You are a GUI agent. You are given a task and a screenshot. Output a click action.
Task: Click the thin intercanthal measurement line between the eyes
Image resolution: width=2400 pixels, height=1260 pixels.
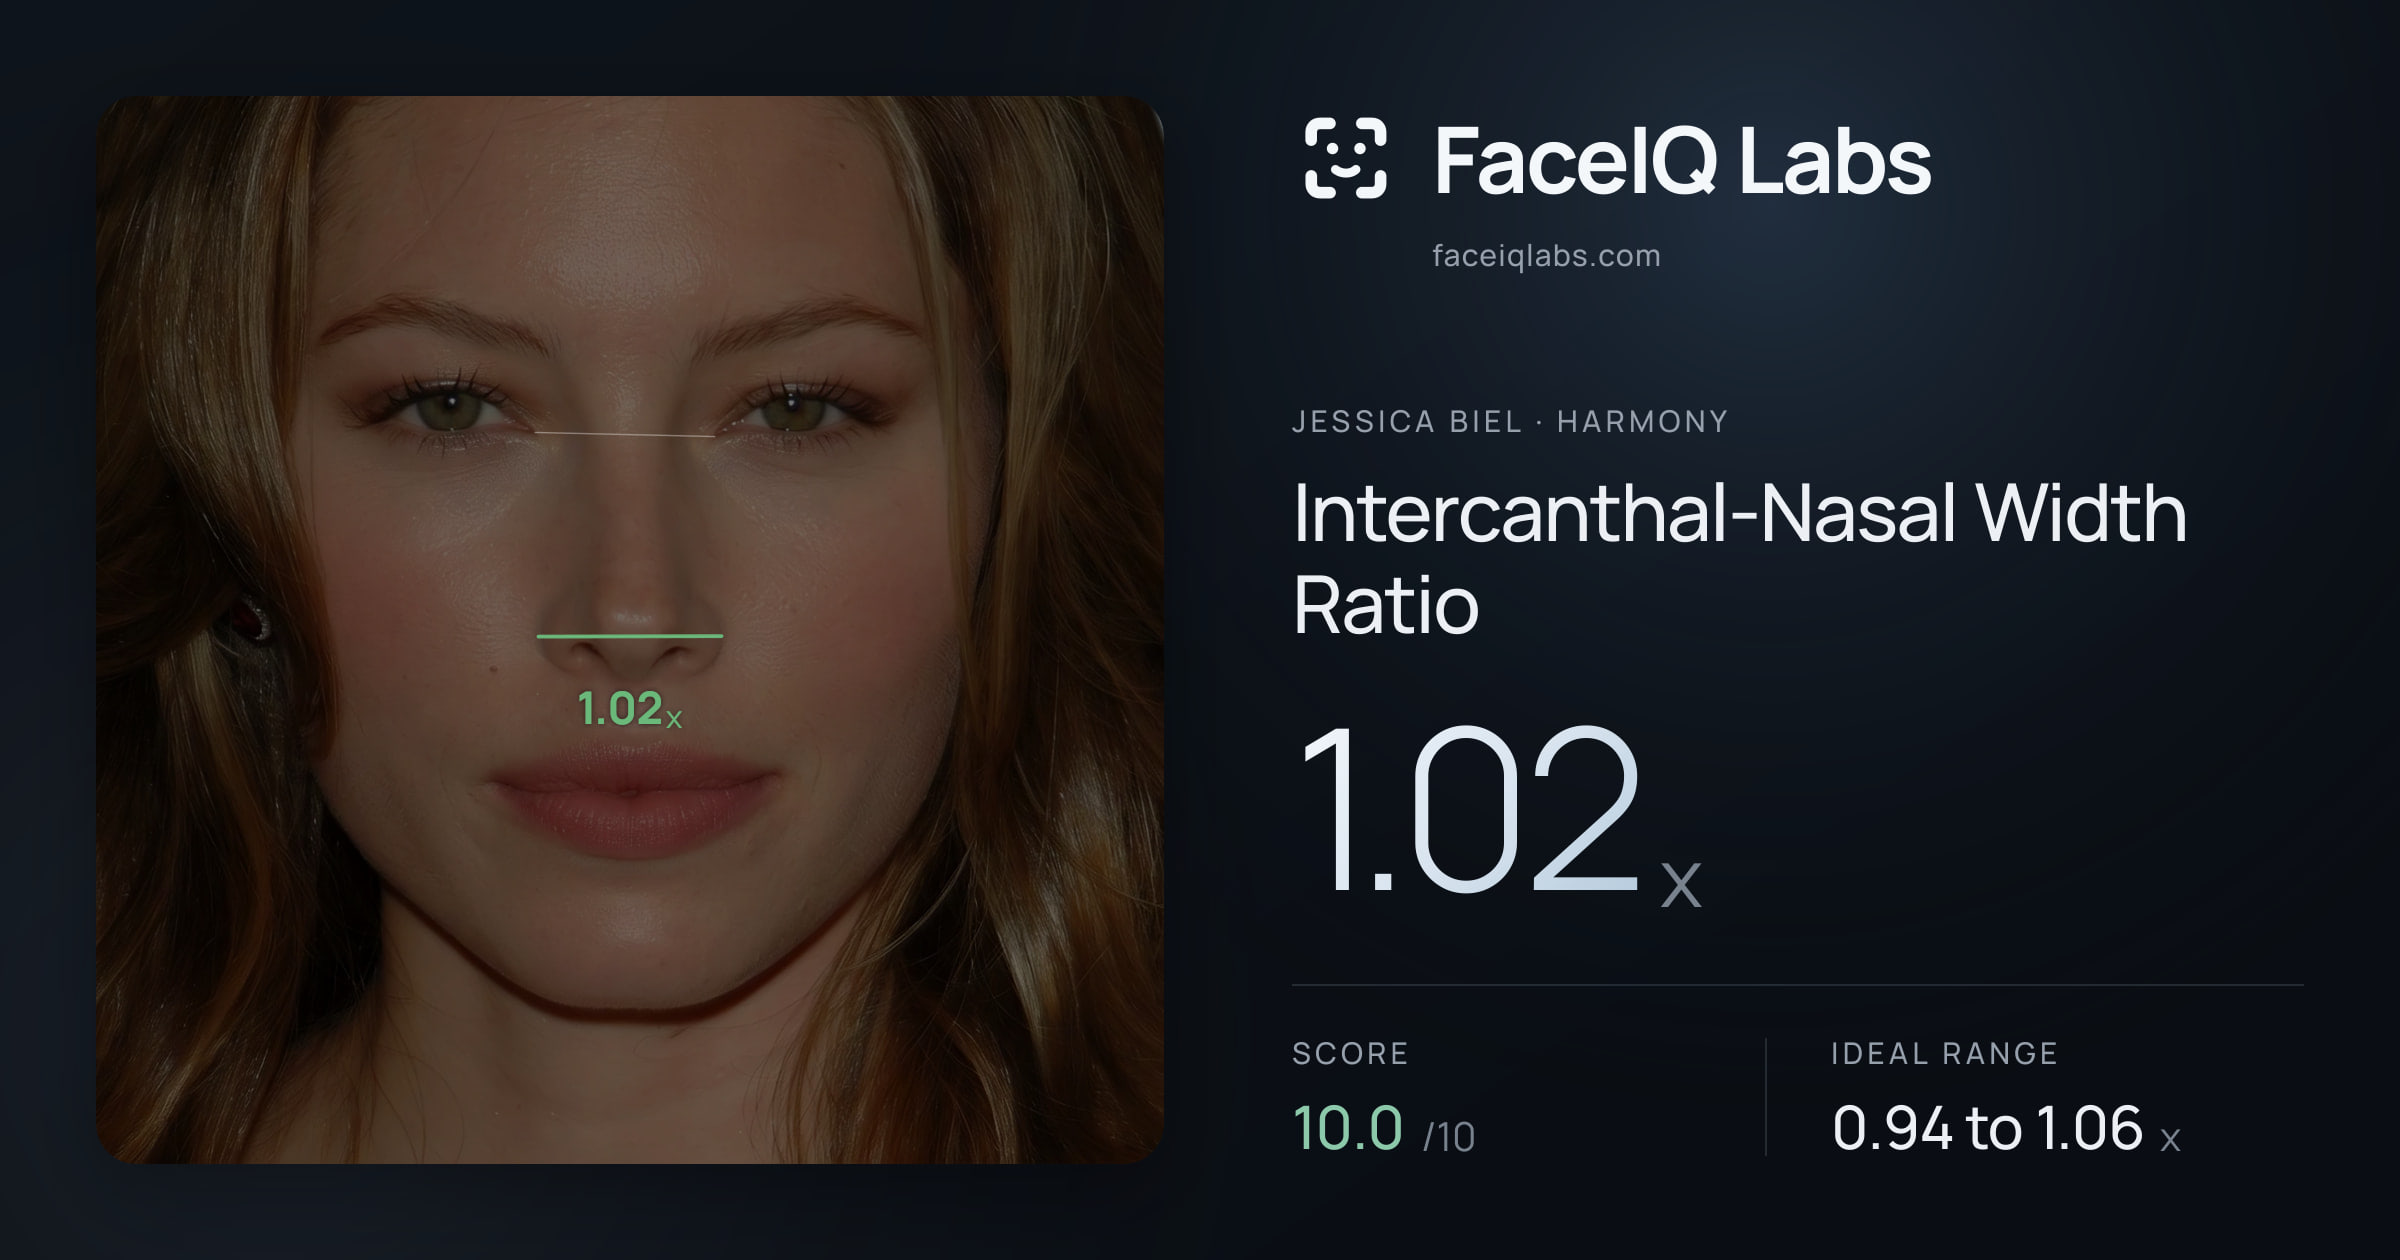pos(625,434)
